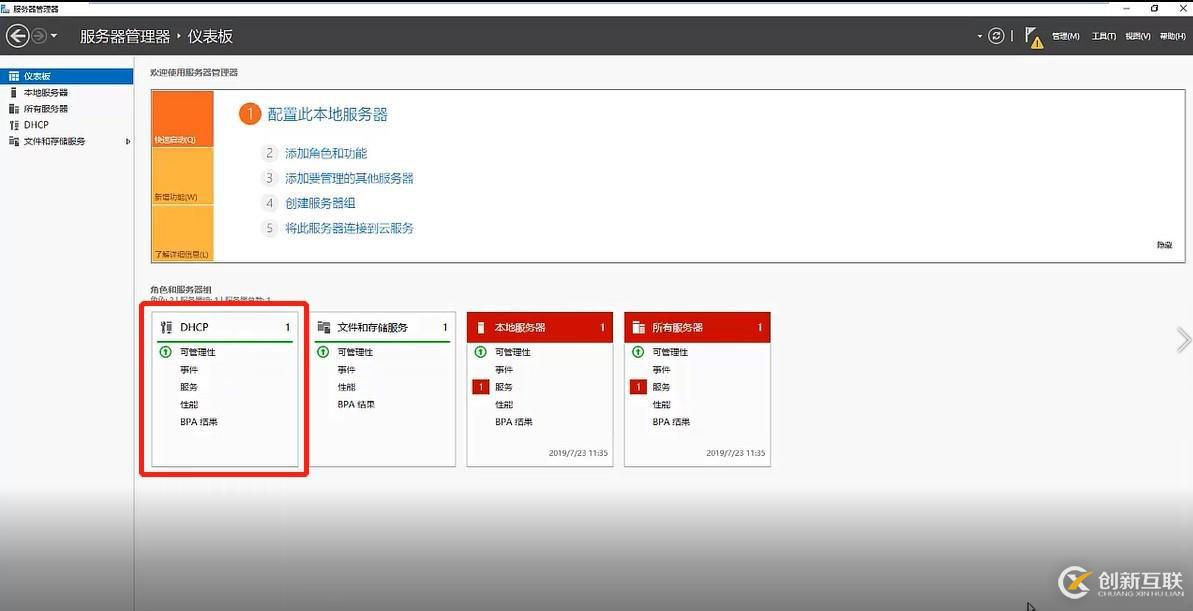Click 性能 in the DHCP tile
The width and height of the screenshot is (1193, 611).
(189, 405)
